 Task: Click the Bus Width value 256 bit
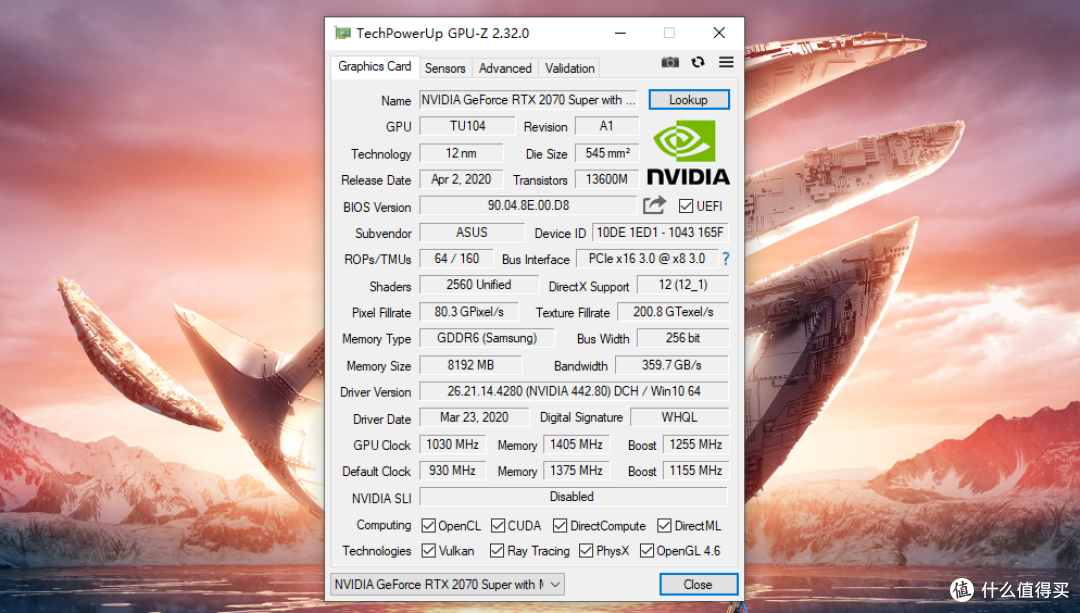[683, 337]
